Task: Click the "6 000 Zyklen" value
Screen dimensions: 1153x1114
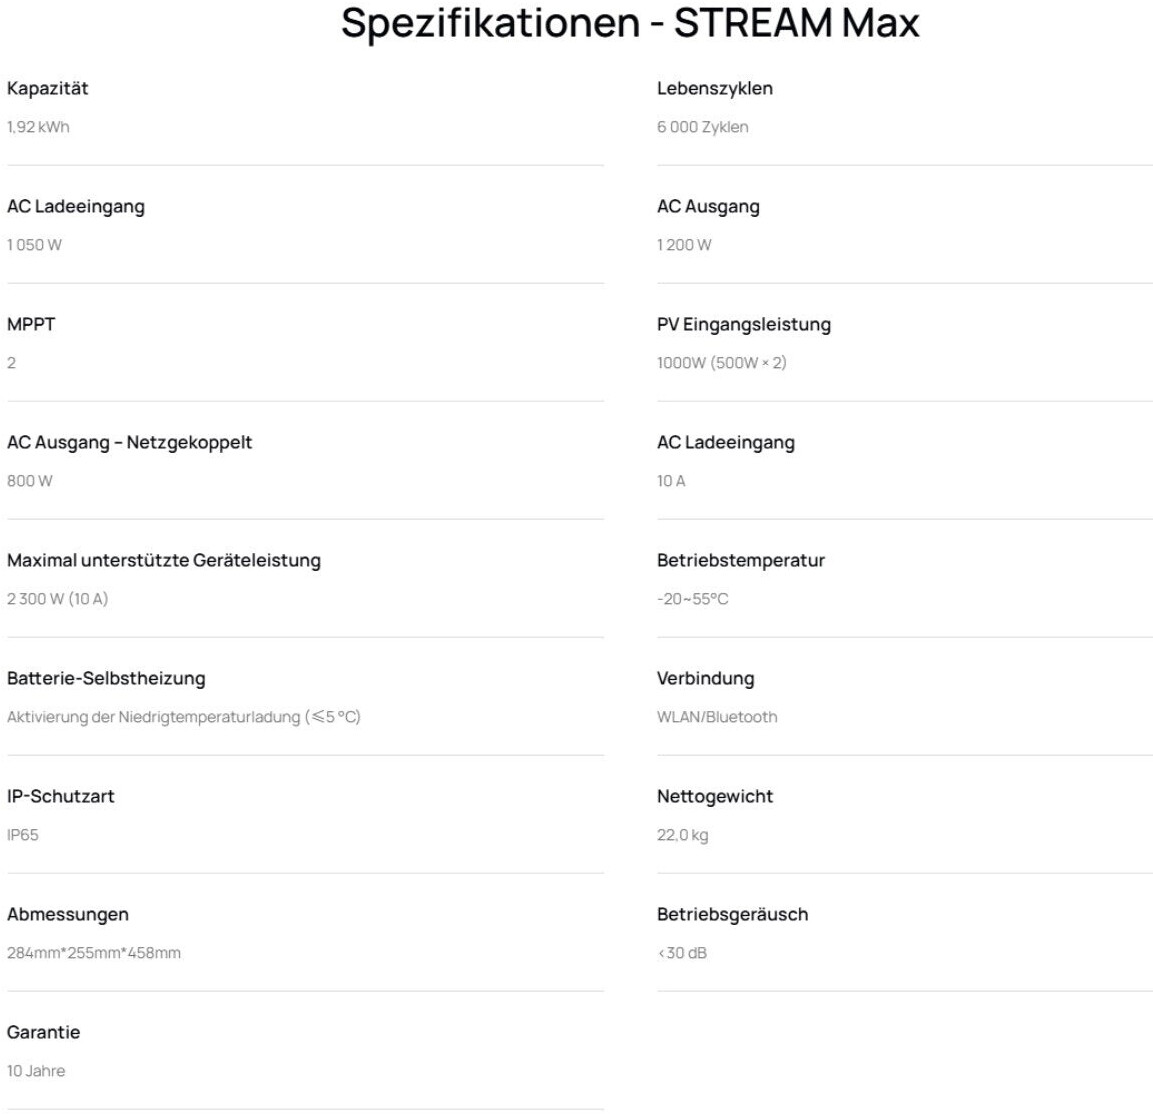Action: point(702,127)
